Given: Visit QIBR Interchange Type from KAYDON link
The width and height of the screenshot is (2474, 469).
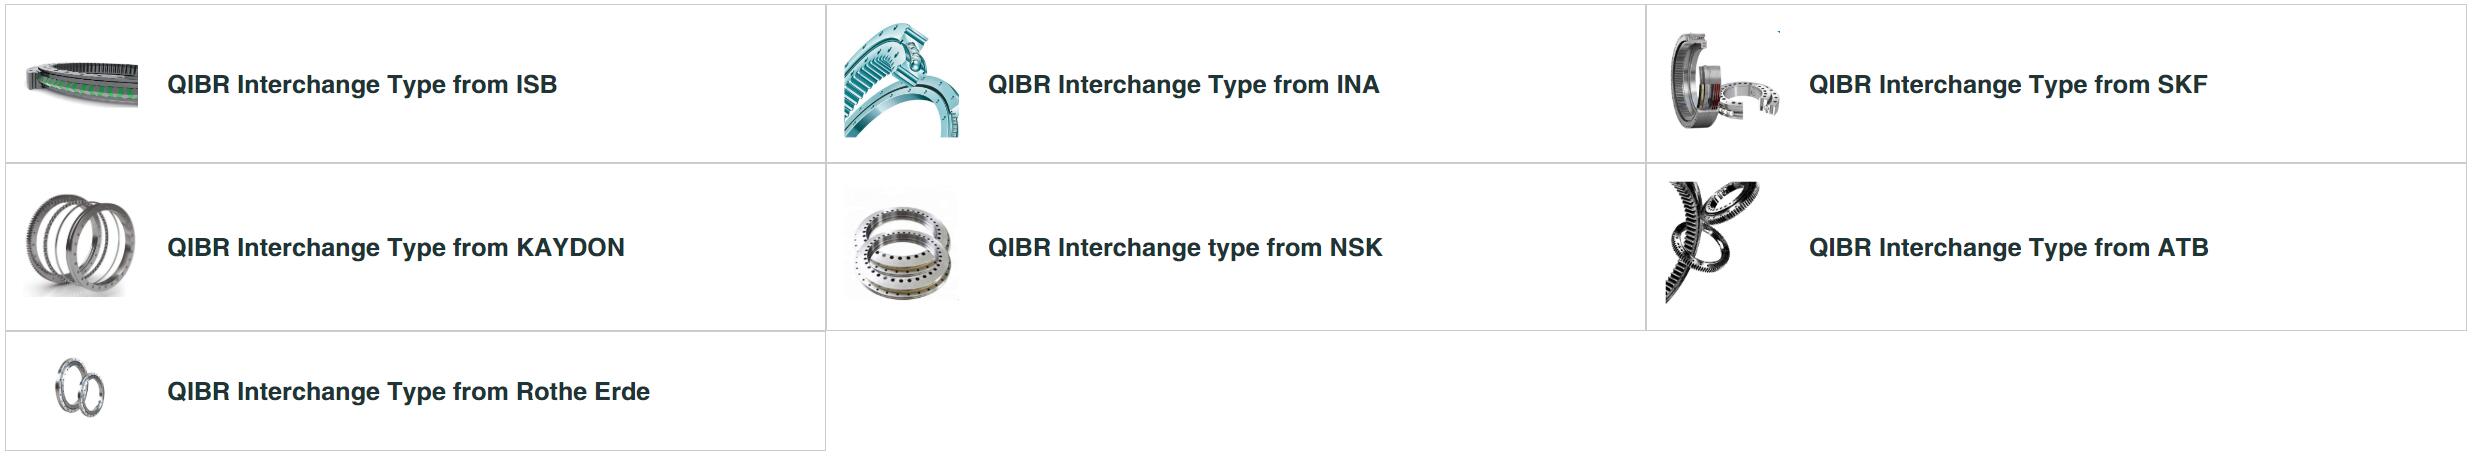Looking at the screenshot, I should (395, 248).
